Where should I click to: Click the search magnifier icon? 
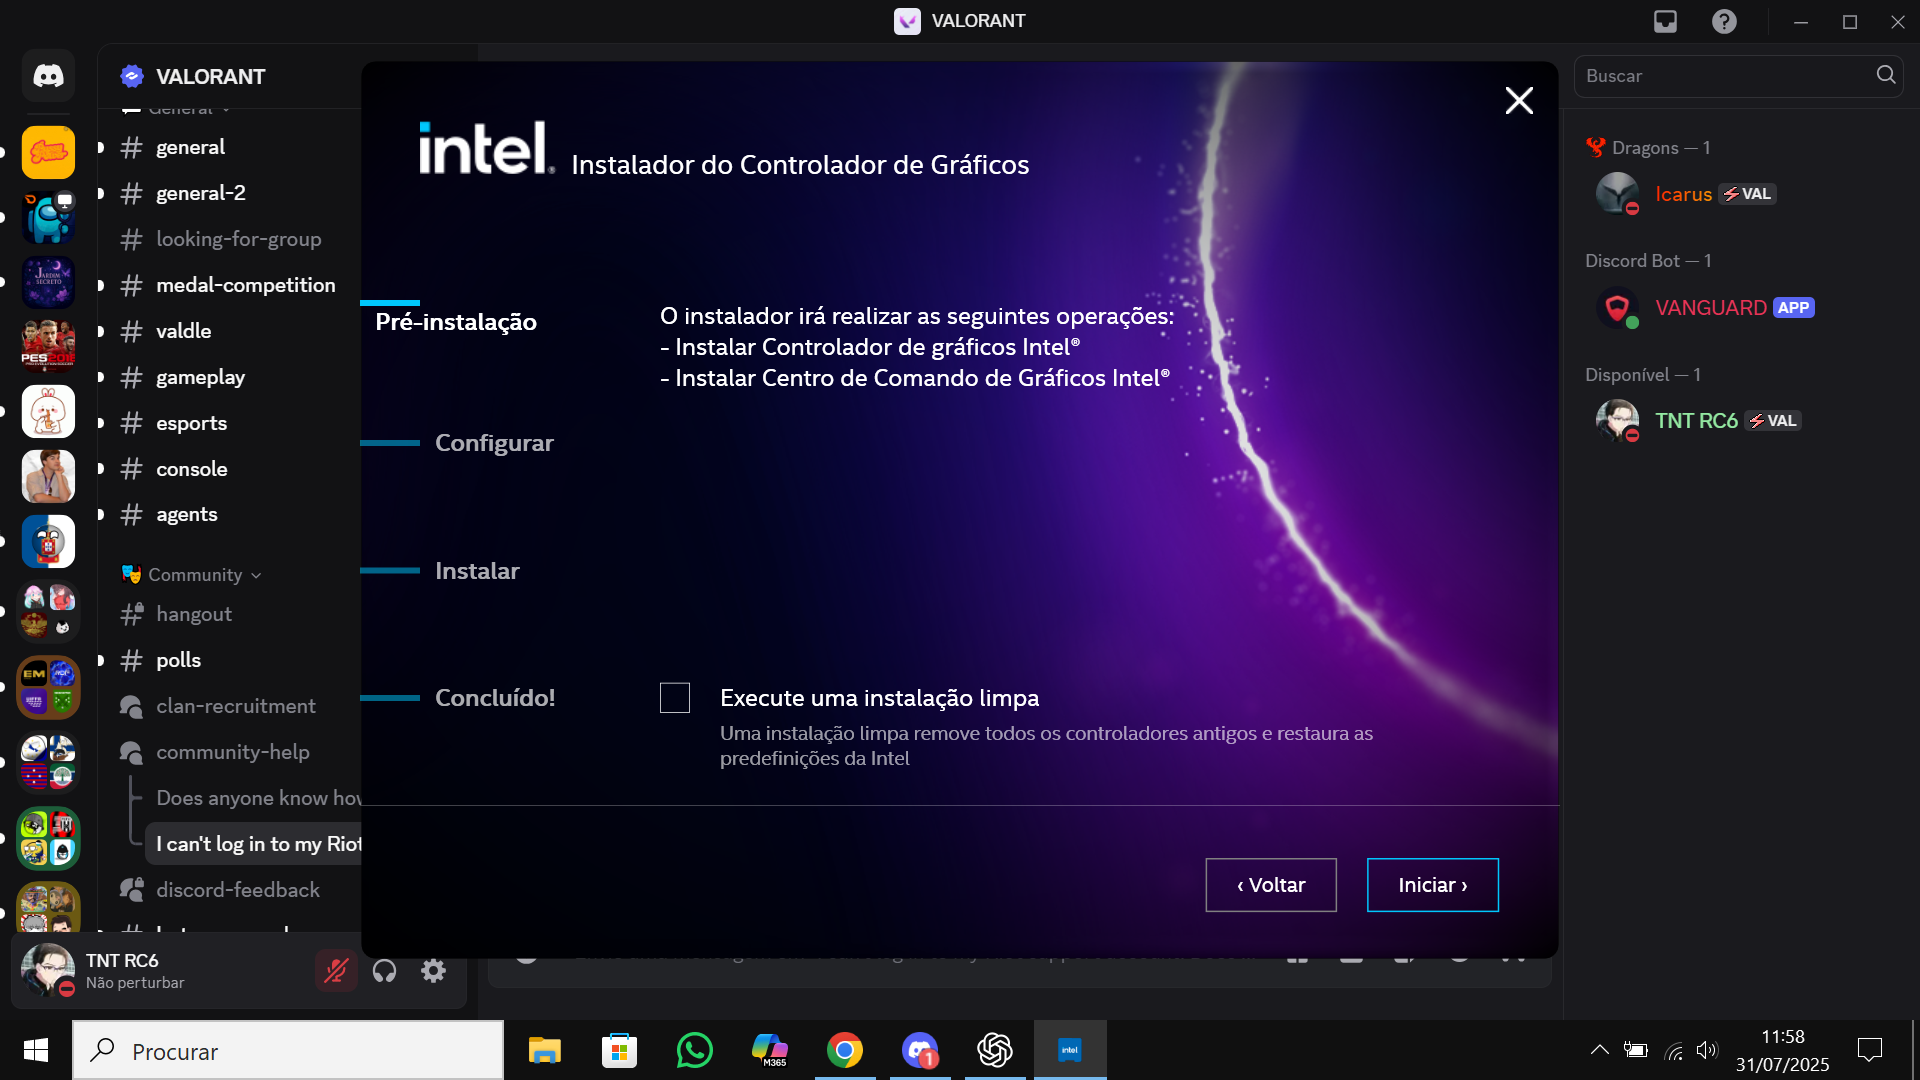point(1886,75)
